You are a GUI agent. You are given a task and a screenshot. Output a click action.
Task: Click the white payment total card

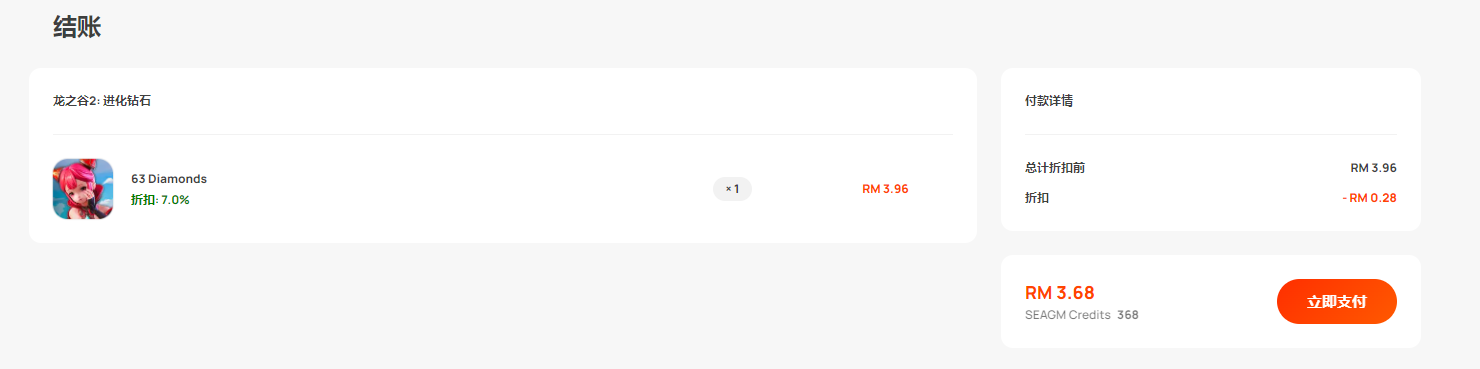tap(1211, 302)
